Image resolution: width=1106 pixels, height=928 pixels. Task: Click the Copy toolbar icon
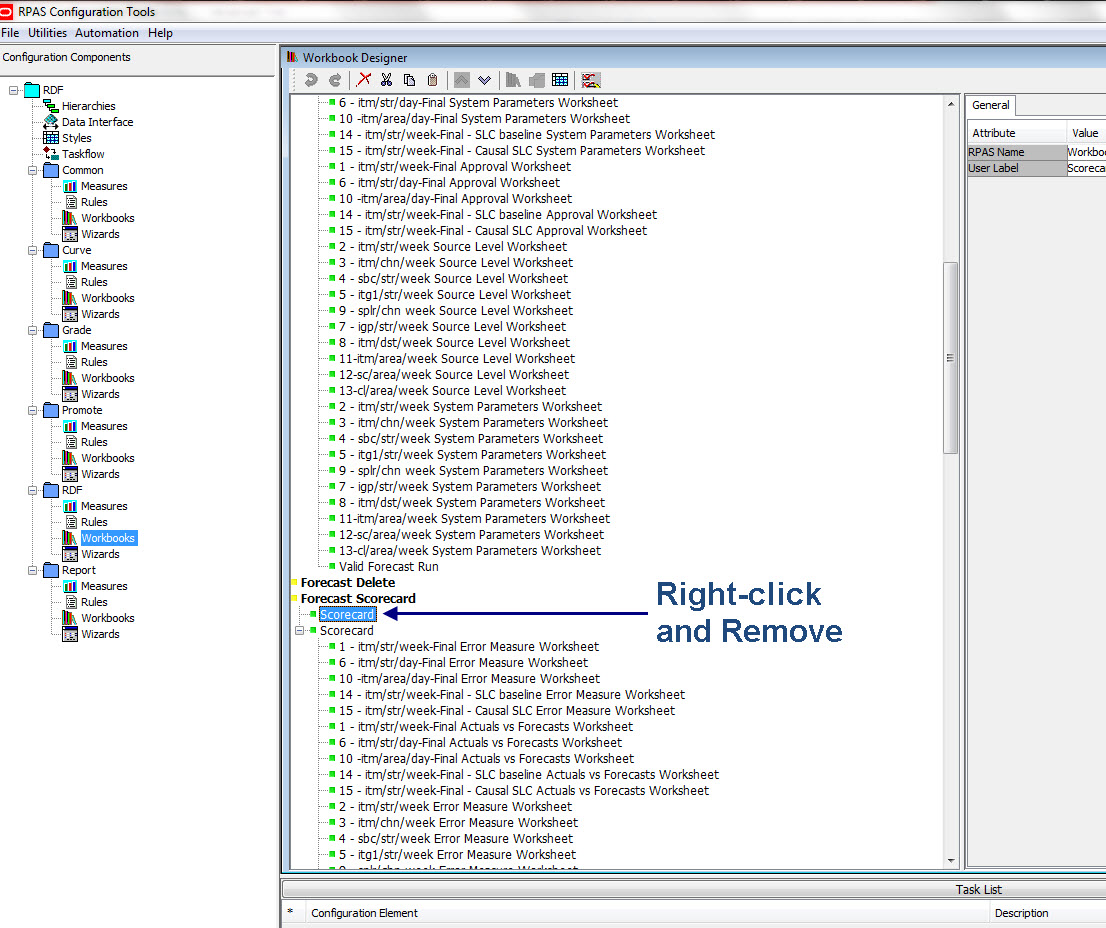[409, 80]
